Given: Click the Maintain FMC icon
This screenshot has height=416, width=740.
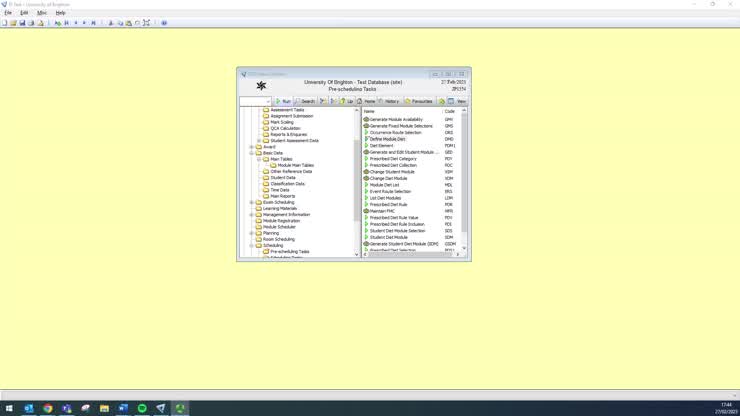Looking at the screenshot, I should (366, 211).
